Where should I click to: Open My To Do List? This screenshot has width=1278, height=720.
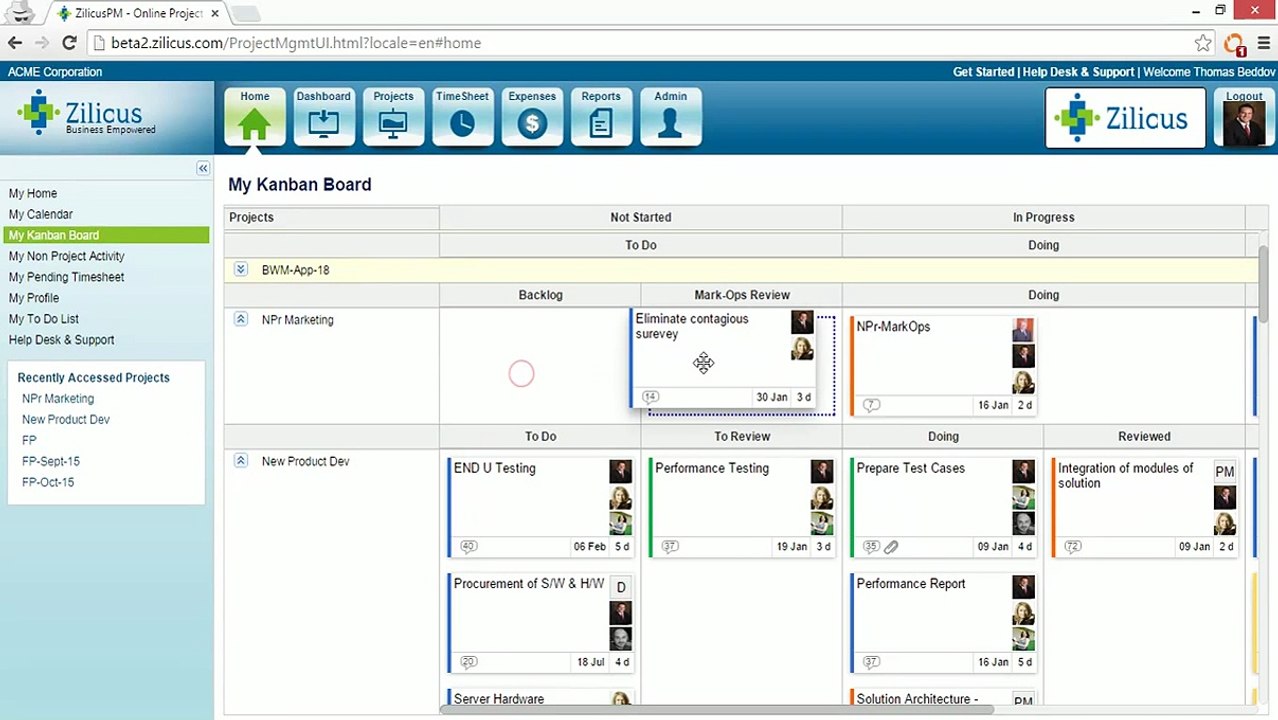(44, 319)
